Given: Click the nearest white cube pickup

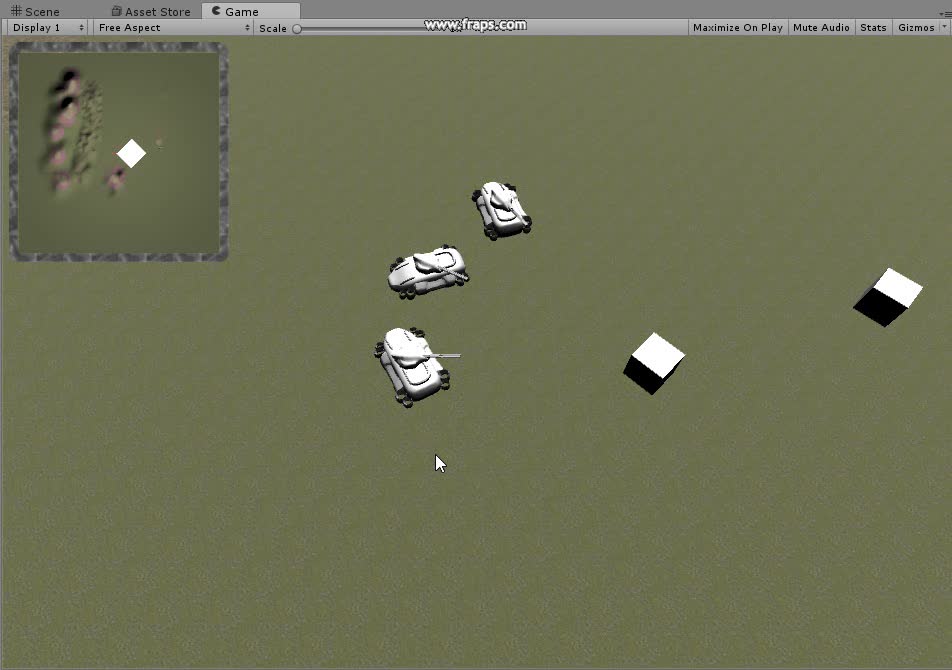Looking at the screenshot, I should [652, 363].
